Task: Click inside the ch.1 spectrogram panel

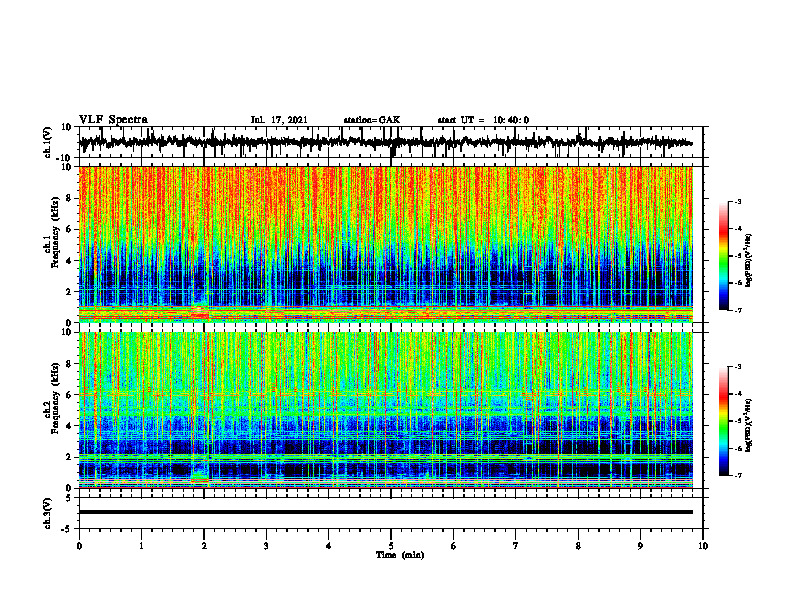Action: 385,244
